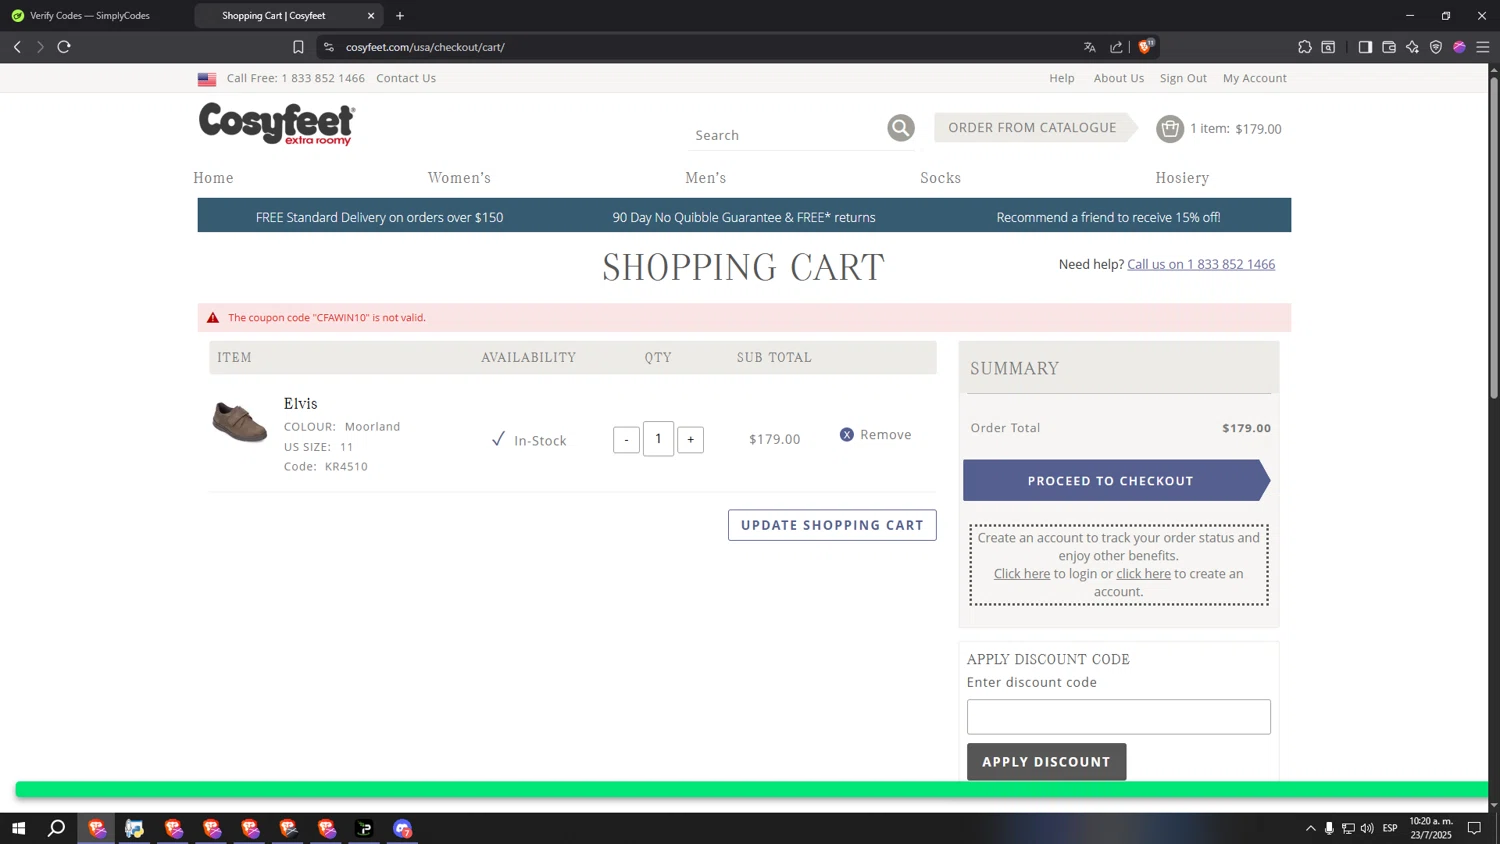Open site information icon beside URL

point(329,47)
